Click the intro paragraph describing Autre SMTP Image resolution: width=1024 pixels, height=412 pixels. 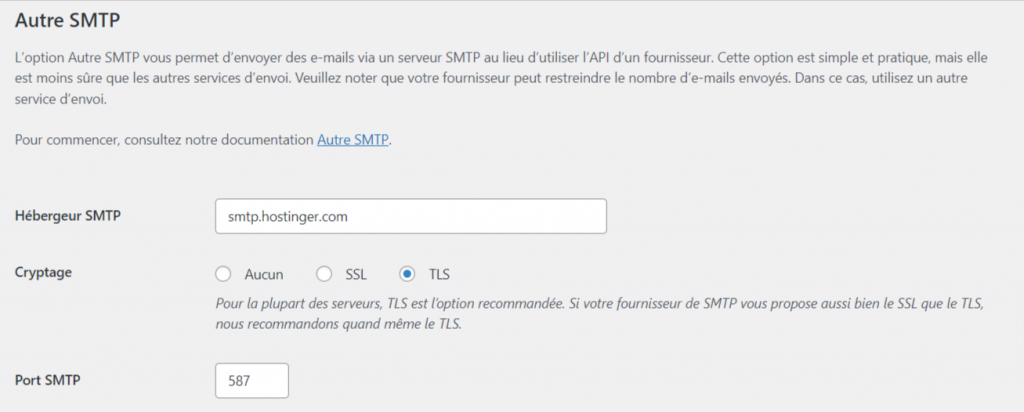coord(500,77)
